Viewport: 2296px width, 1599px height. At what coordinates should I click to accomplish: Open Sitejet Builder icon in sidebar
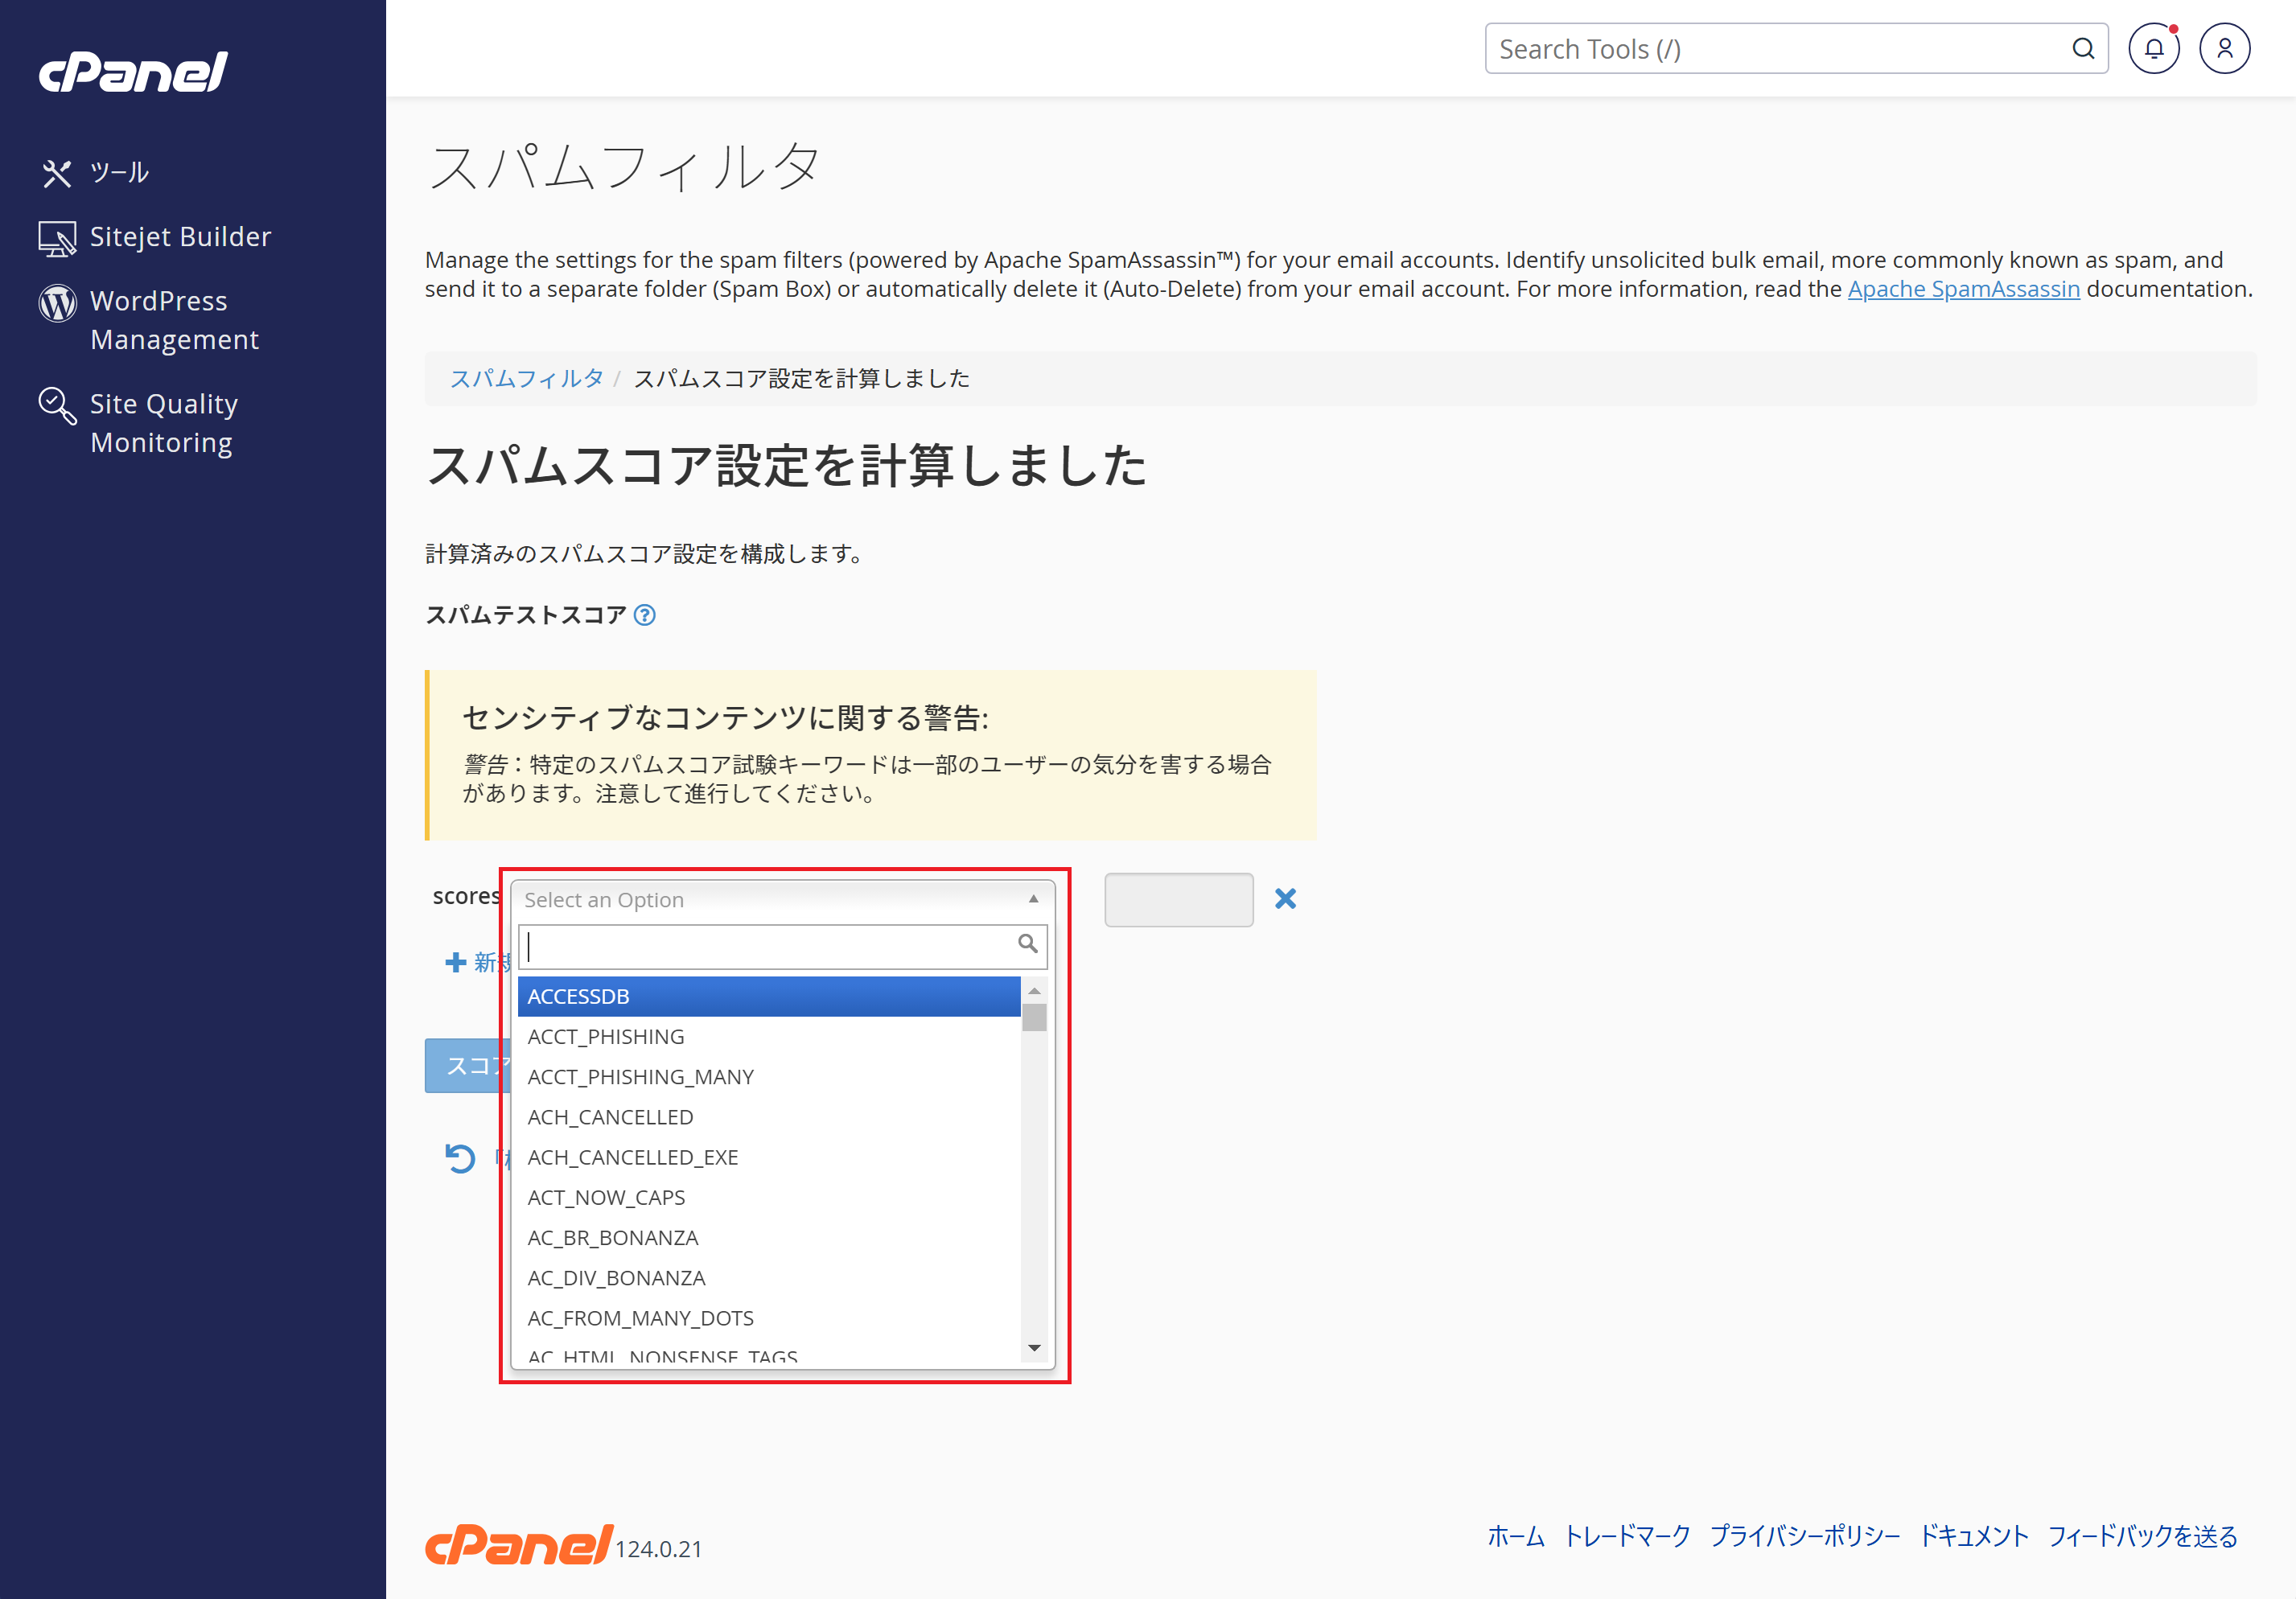pyautogui.click(x=57, y=238)
